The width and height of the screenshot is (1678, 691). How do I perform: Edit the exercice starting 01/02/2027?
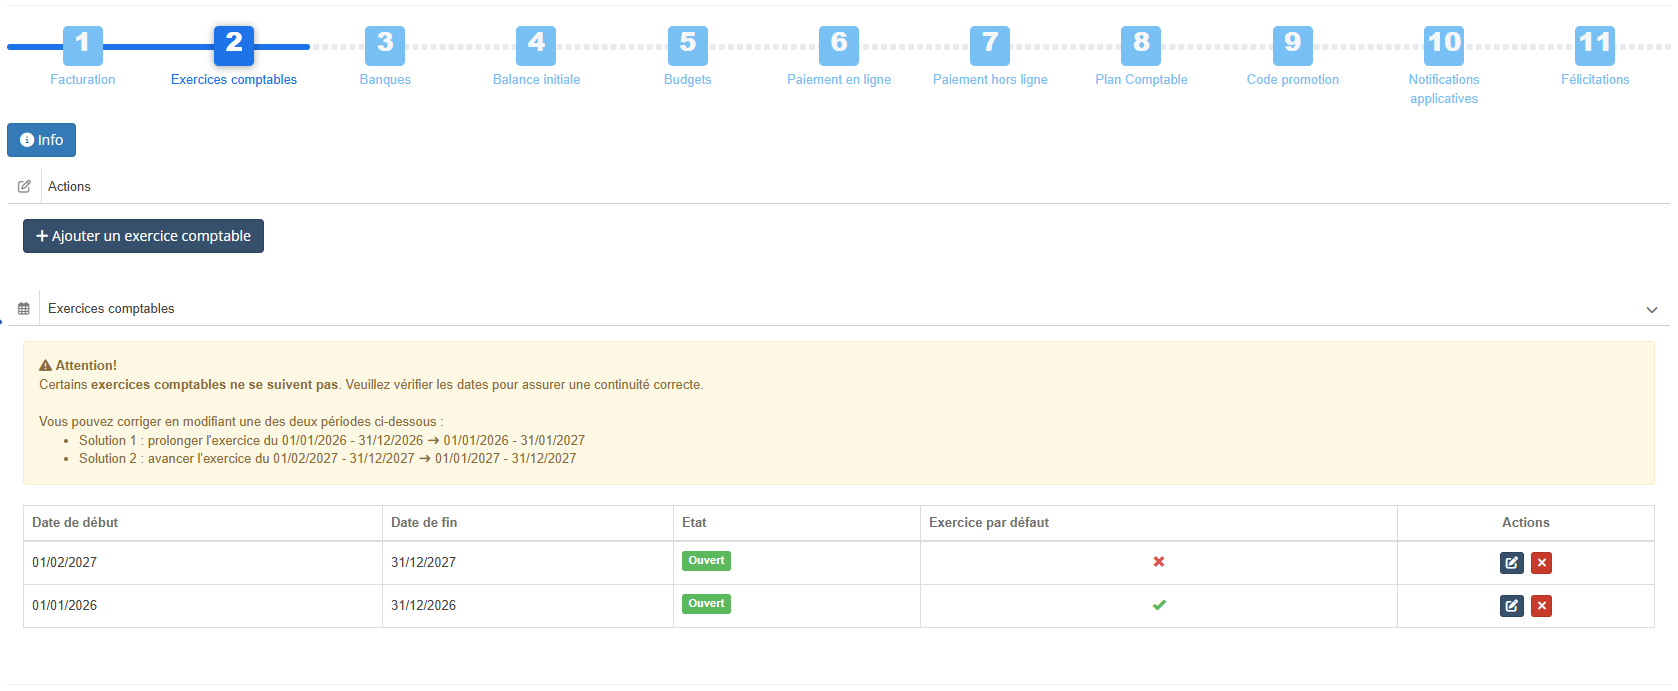[x=1511, y=563]
